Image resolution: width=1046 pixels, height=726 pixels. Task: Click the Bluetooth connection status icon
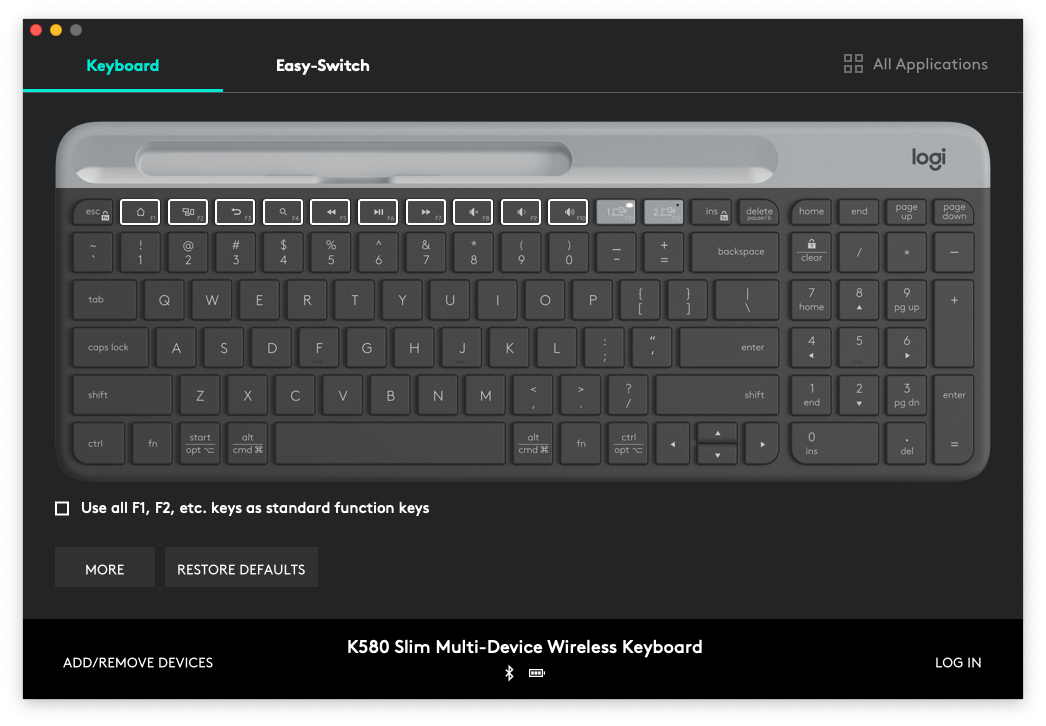(509, 673)
